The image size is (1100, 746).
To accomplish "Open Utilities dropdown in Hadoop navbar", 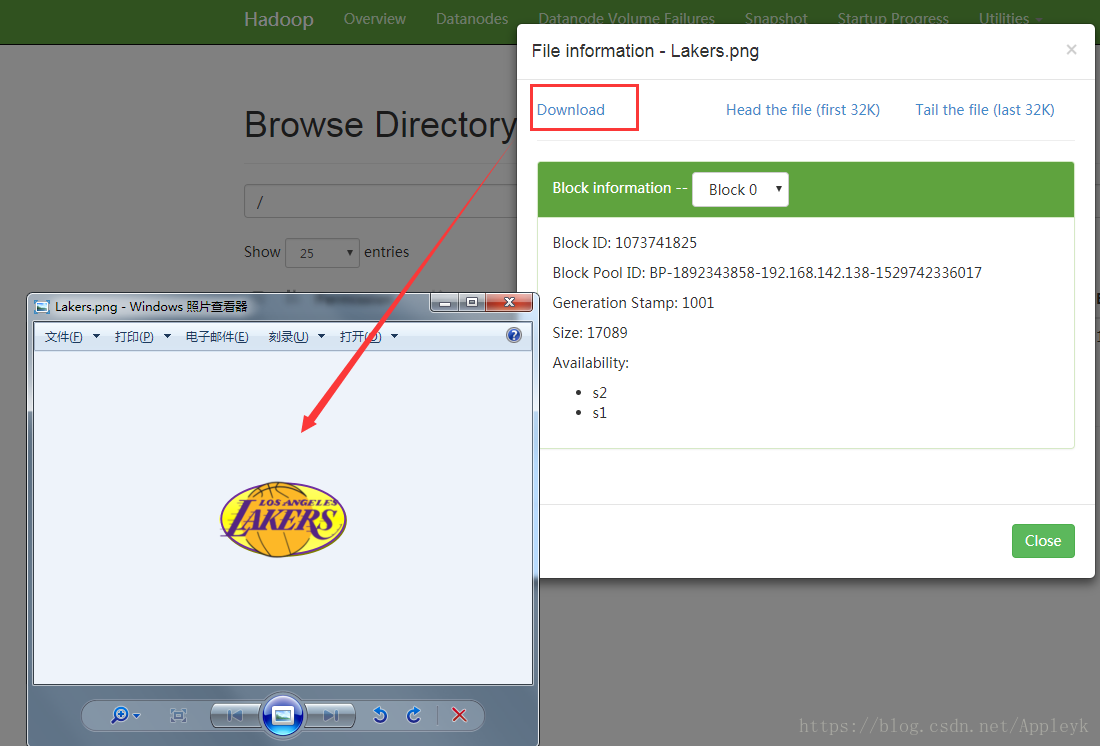I will (x=1010, y=19).
